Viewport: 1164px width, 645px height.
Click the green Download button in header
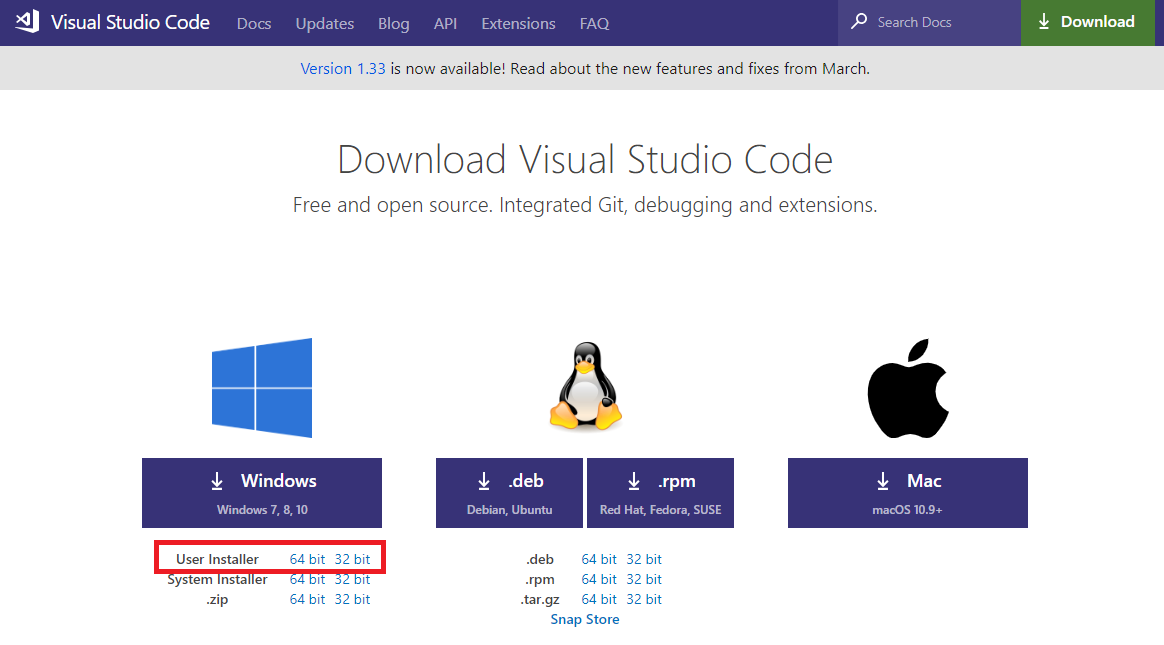(1088, 23)
